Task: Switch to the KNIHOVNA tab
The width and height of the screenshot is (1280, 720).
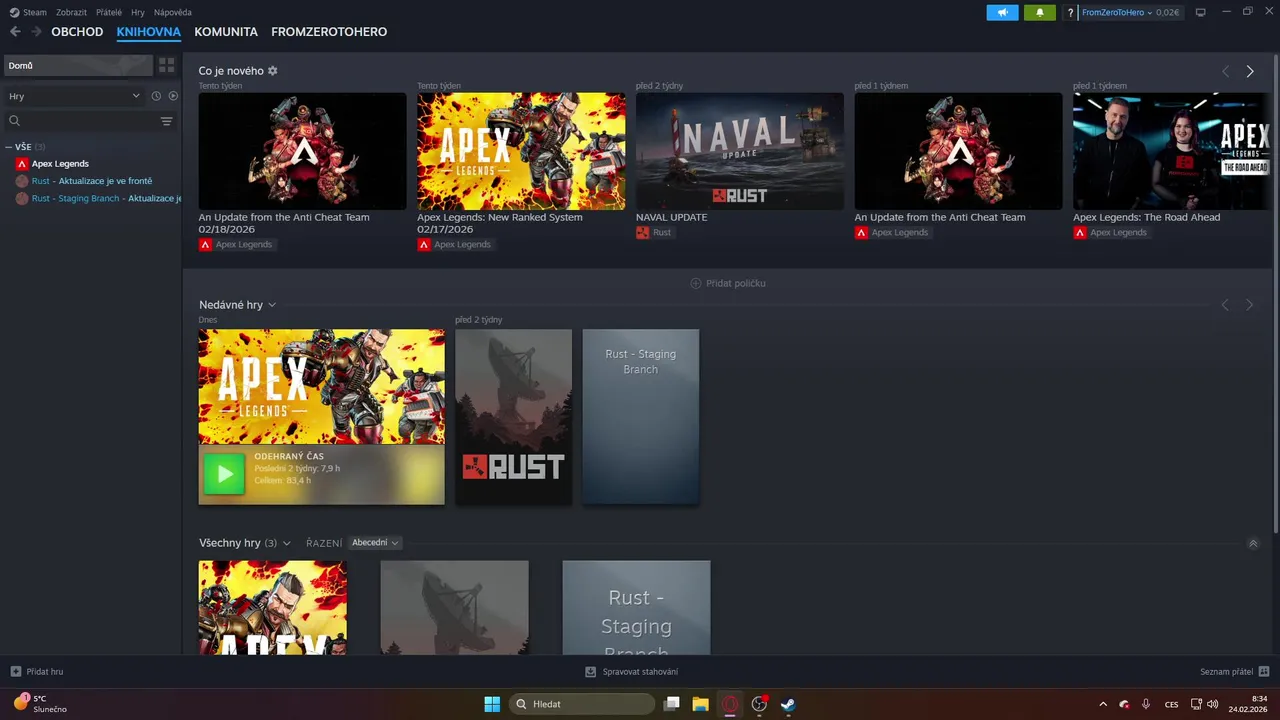Action: click(x=148, y=32)
